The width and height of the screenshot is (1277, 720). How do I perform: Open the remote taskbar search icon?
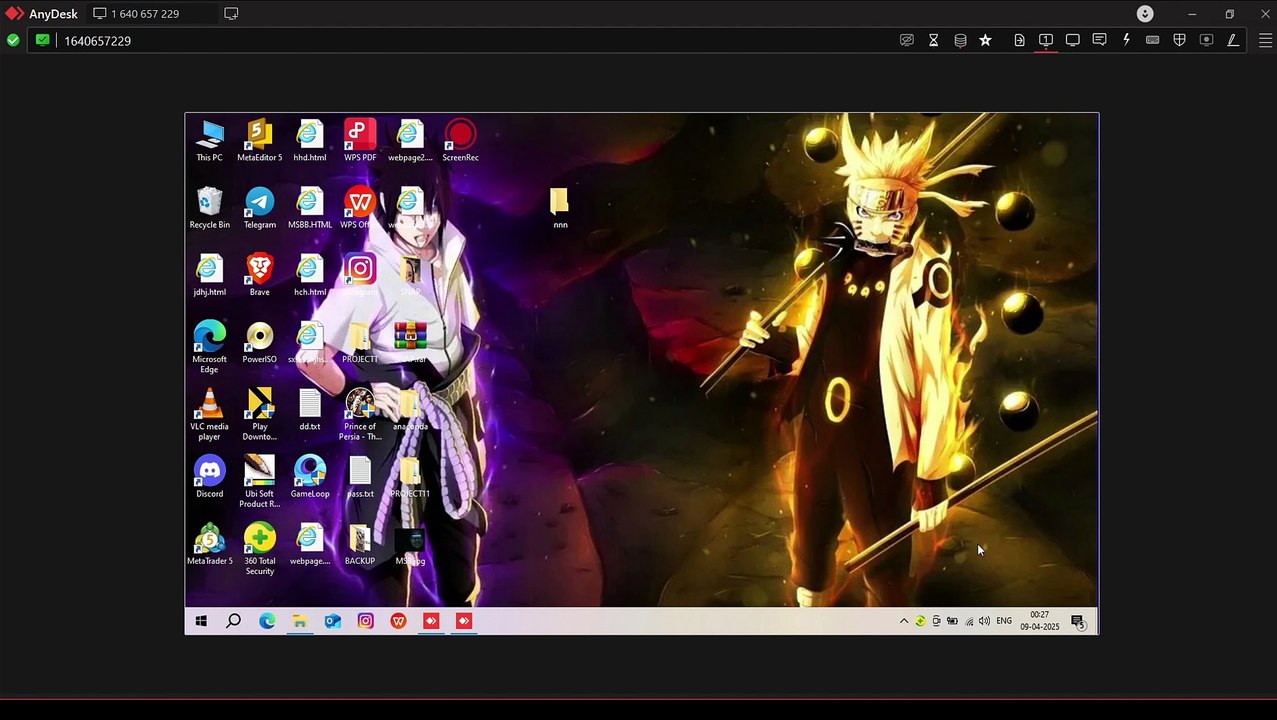pos(233,621)
